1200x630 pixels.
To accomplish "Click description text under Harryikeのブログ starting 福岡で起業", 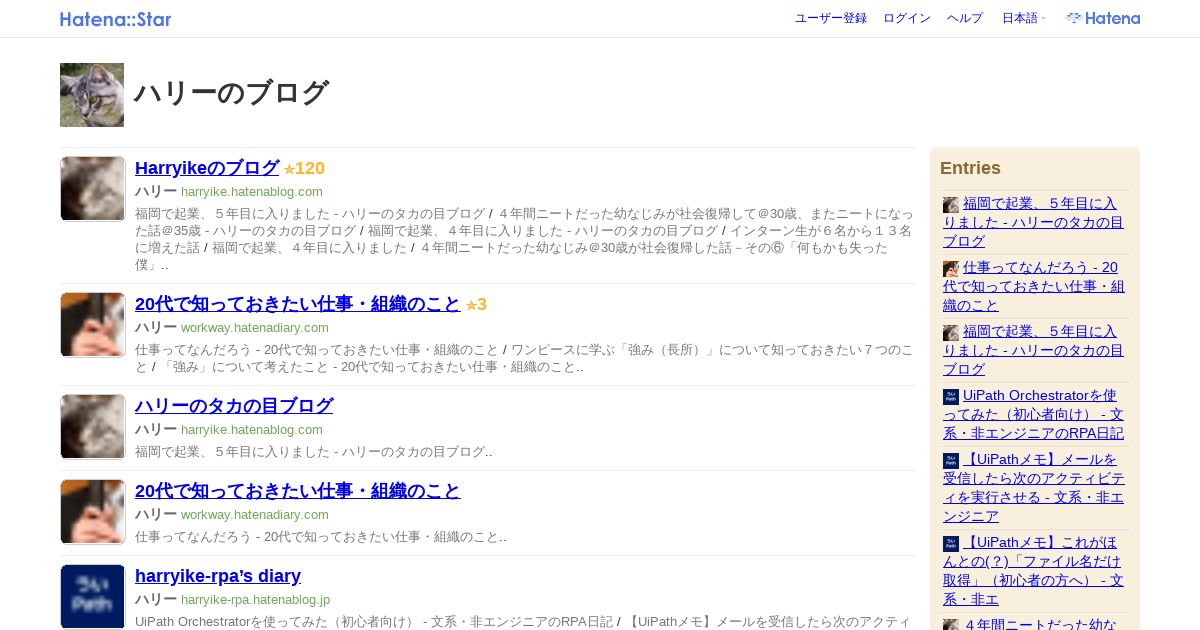I will [524, 239].
